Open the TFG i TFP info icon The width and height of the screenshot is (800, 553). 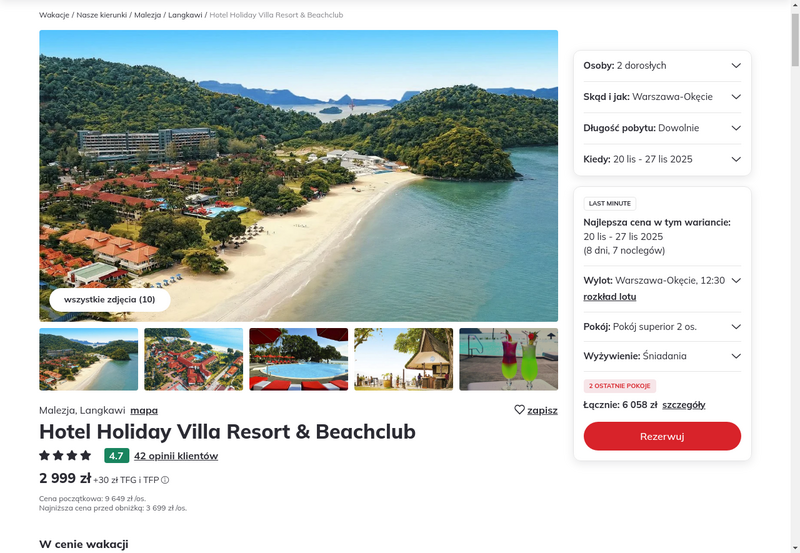(x=165, y=480)
